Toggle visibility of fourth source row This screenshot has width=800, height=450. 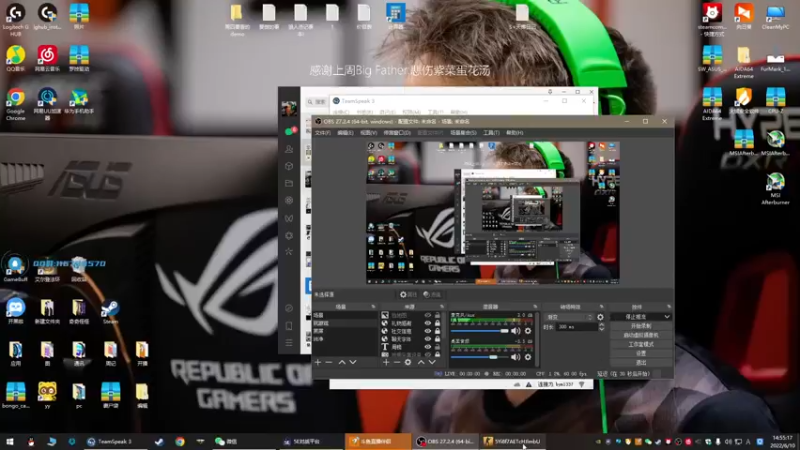[428, 339]
